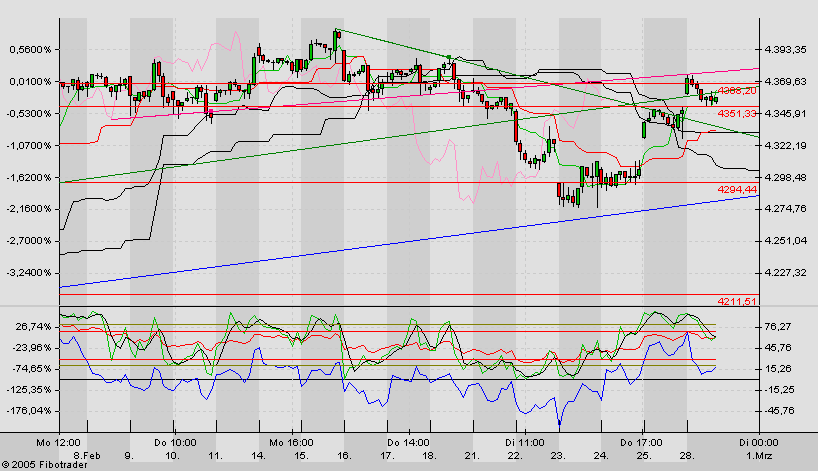The image size is (818, 471).
Task: Click the 4.345,91 price label
Action: point(785,114)
